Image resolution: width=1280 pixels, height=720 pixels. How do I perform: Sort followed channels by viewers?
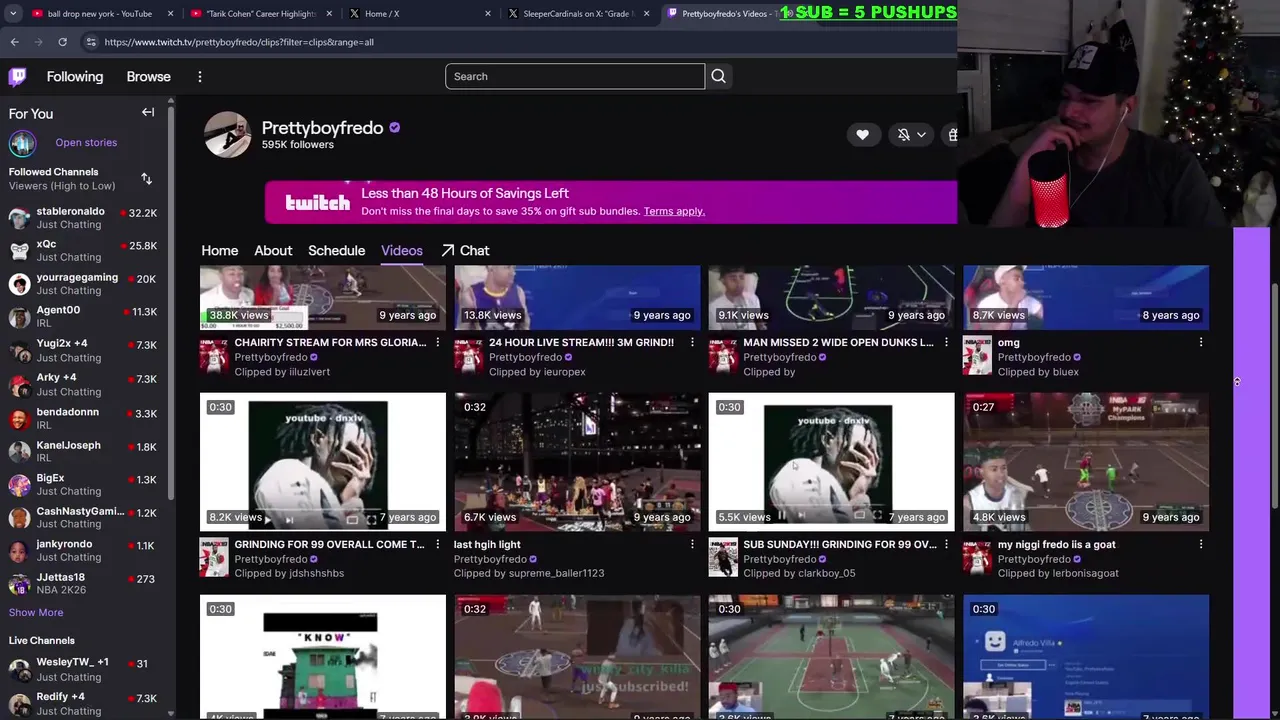[x=147, y=179]
